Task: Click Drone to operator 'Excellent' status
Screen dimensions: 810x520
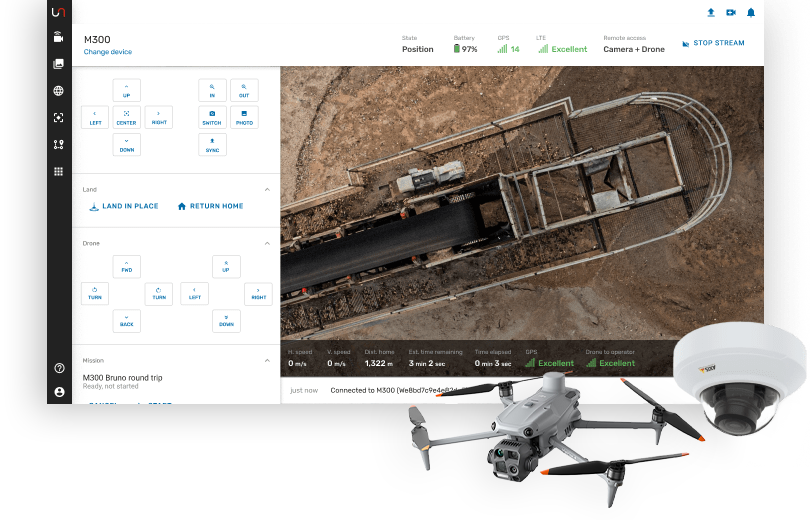Action: [611, 364]
